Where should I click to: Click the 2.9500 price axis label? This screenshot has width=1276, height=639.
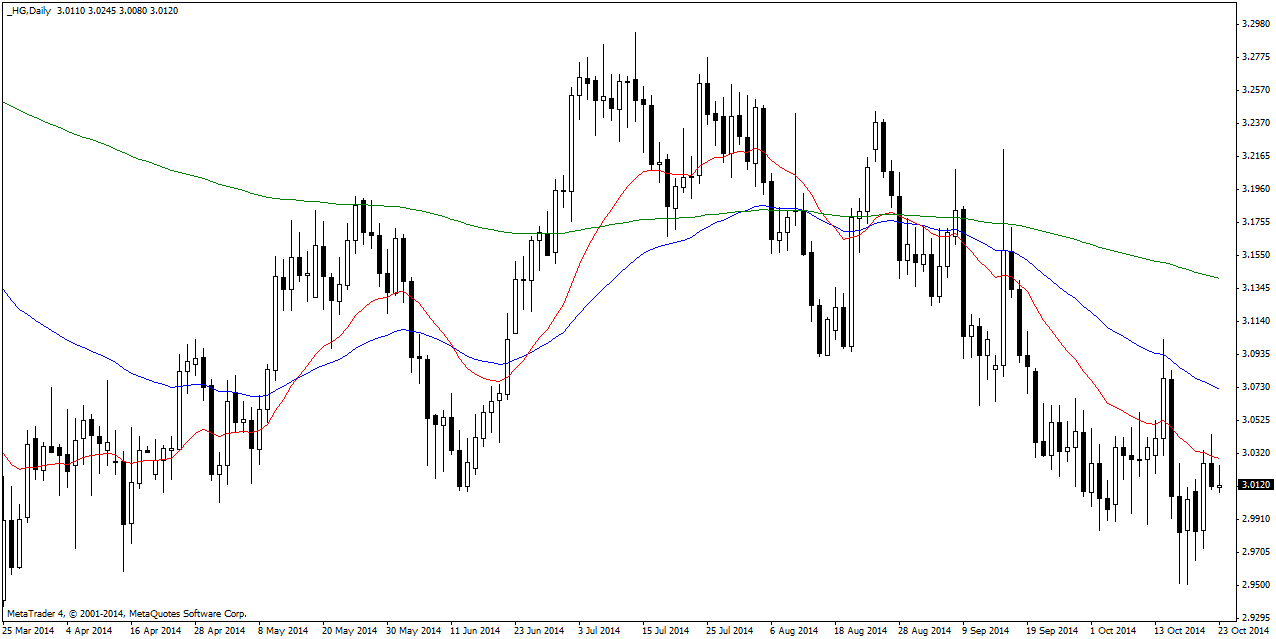pos(1254,585)
